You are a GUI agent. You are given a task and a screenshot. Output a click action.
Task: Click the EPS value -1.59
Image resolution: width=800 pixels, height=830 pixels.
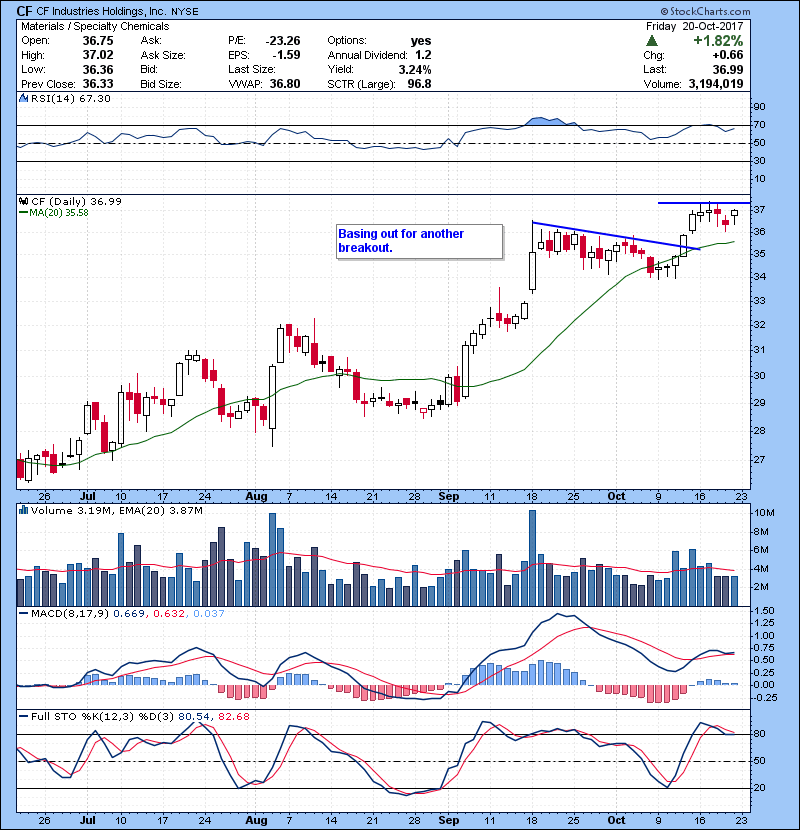click(286, 55)
